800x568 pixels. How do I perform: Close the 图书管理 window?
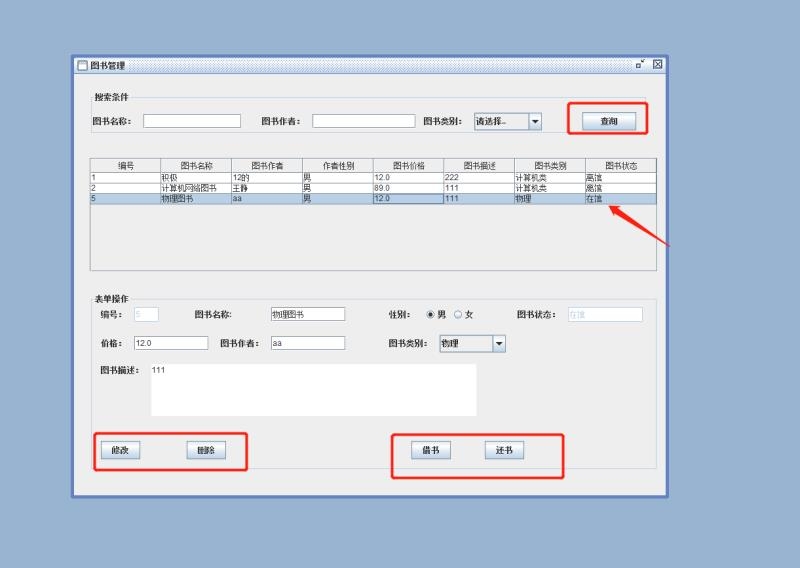(x=658, y=64)
